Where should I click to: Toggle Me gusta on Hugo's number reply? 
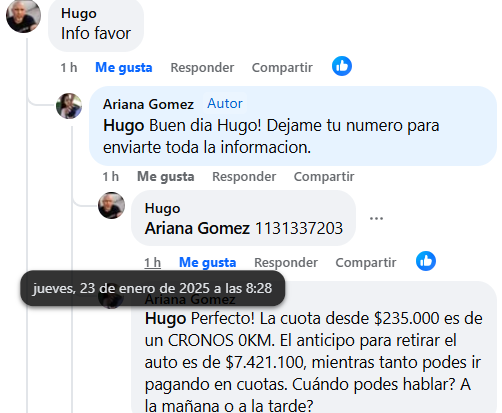coord(208,263)
